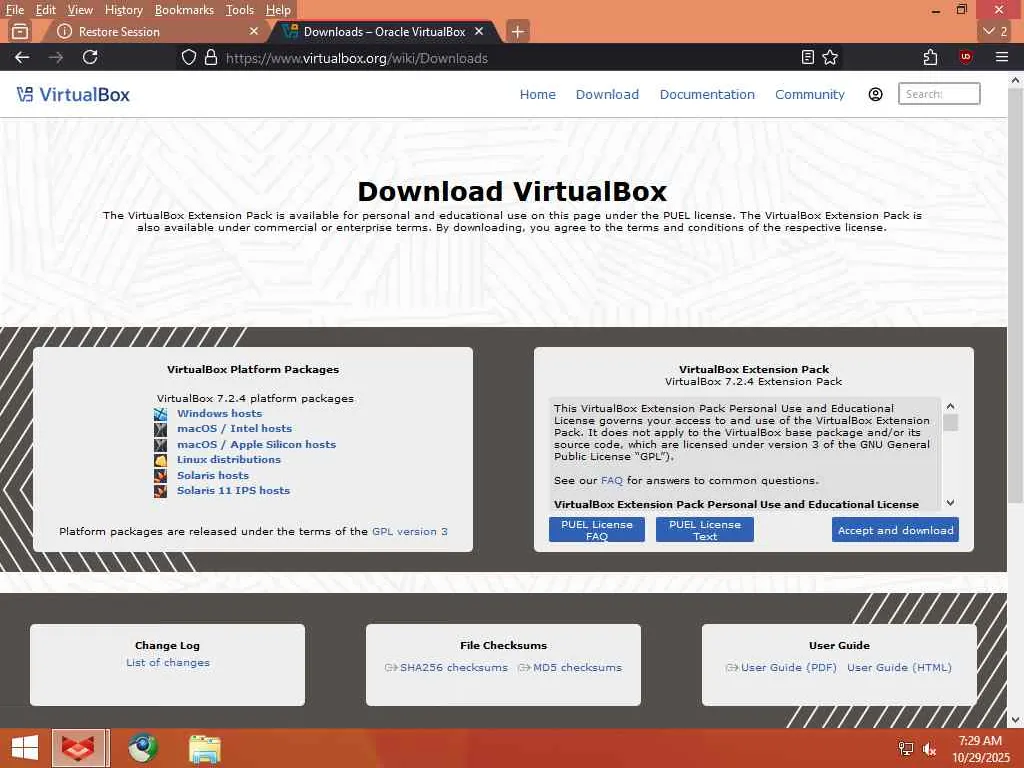The image size is (1024, 768).
Task: Open the browser hamburger menu
Action: (1002, 57)
